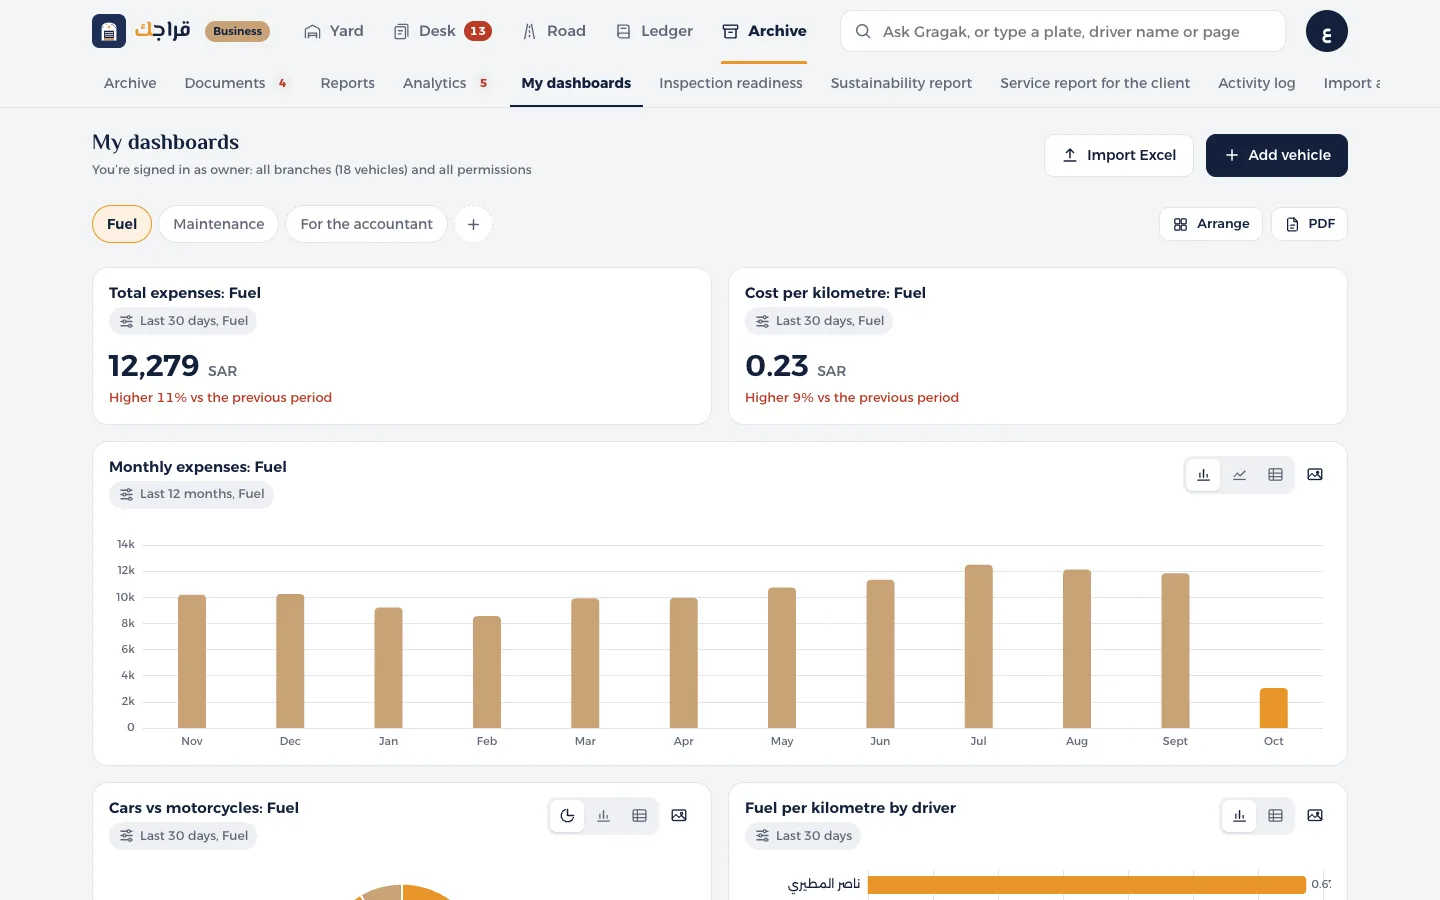Screen dimensions: 1440x900
Task: Open Last 30 days filter for driver chart
Action: point(803,836)
